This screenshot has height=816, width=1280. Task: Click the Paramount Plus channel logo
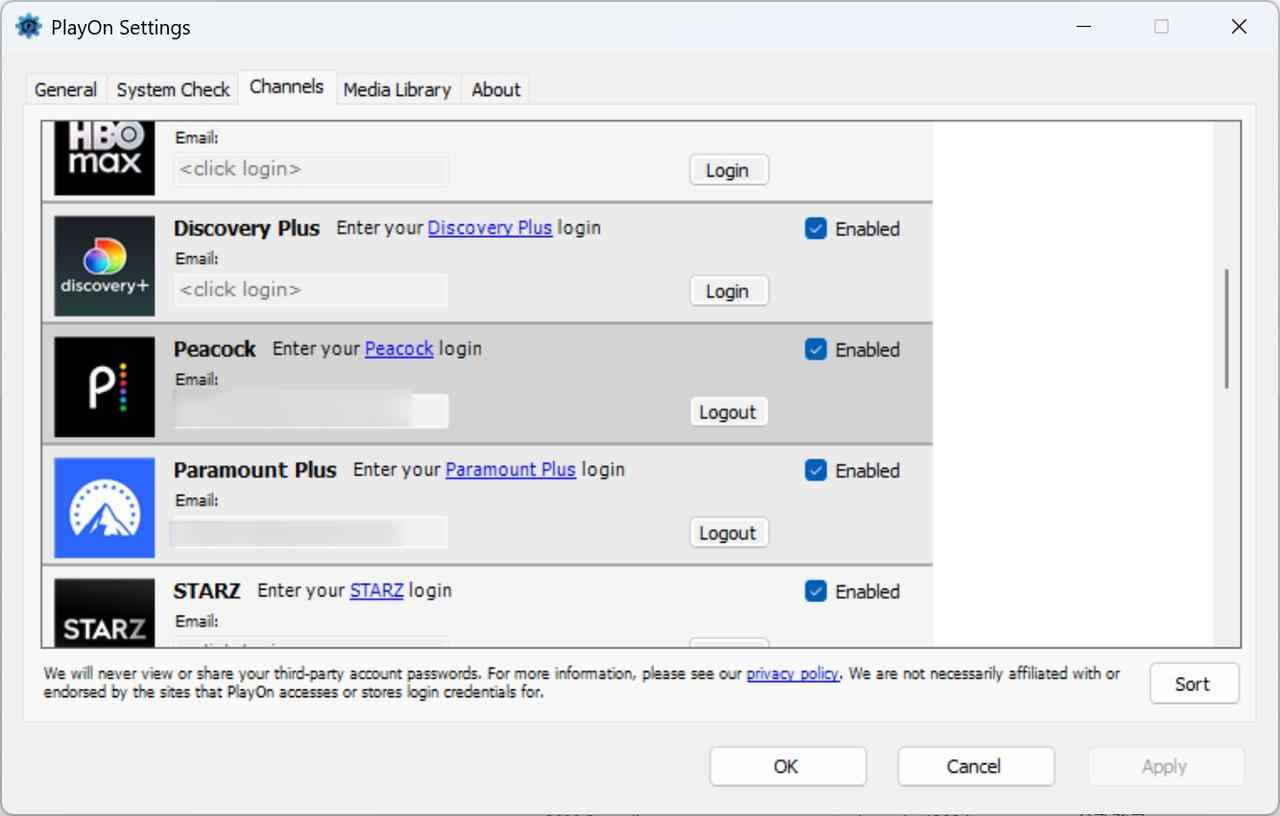tap(104, 507)
